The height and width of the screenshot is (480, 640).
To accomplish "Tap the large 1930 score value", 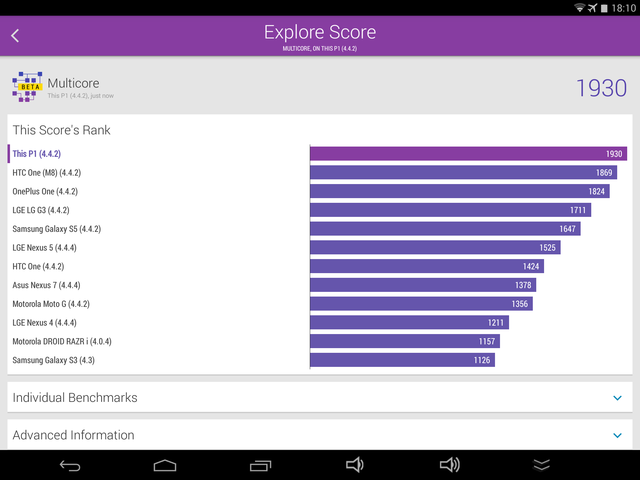I will click(602, 88).
